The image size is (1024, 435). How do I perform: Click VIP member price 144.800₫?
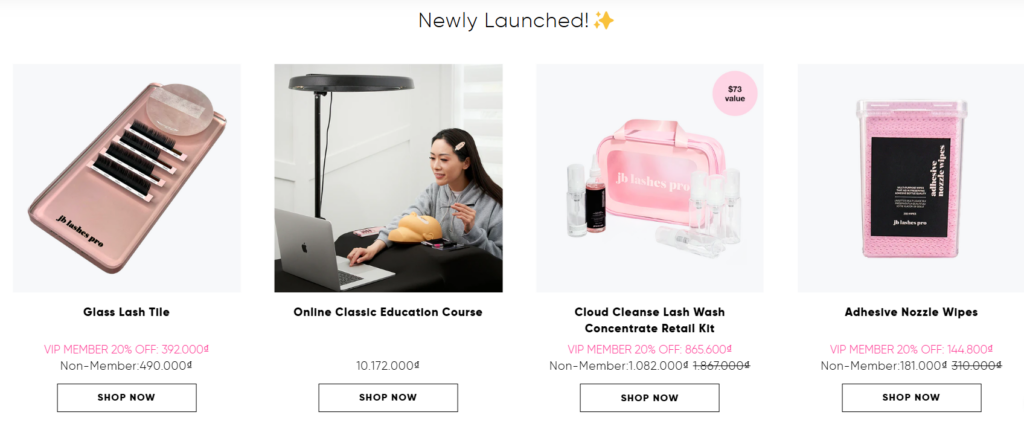pyautogui.click(x=969, y=349)
